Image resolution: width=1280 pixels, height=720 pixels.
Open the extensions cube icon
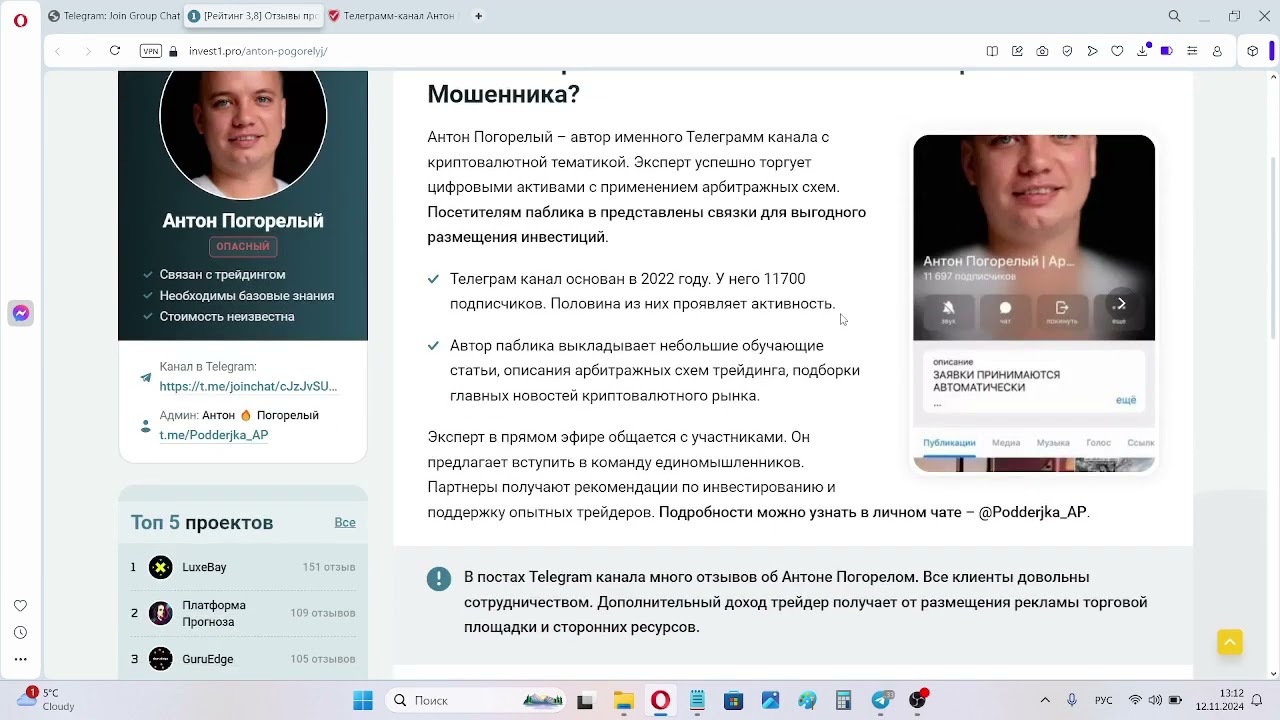coord(1252,51)
